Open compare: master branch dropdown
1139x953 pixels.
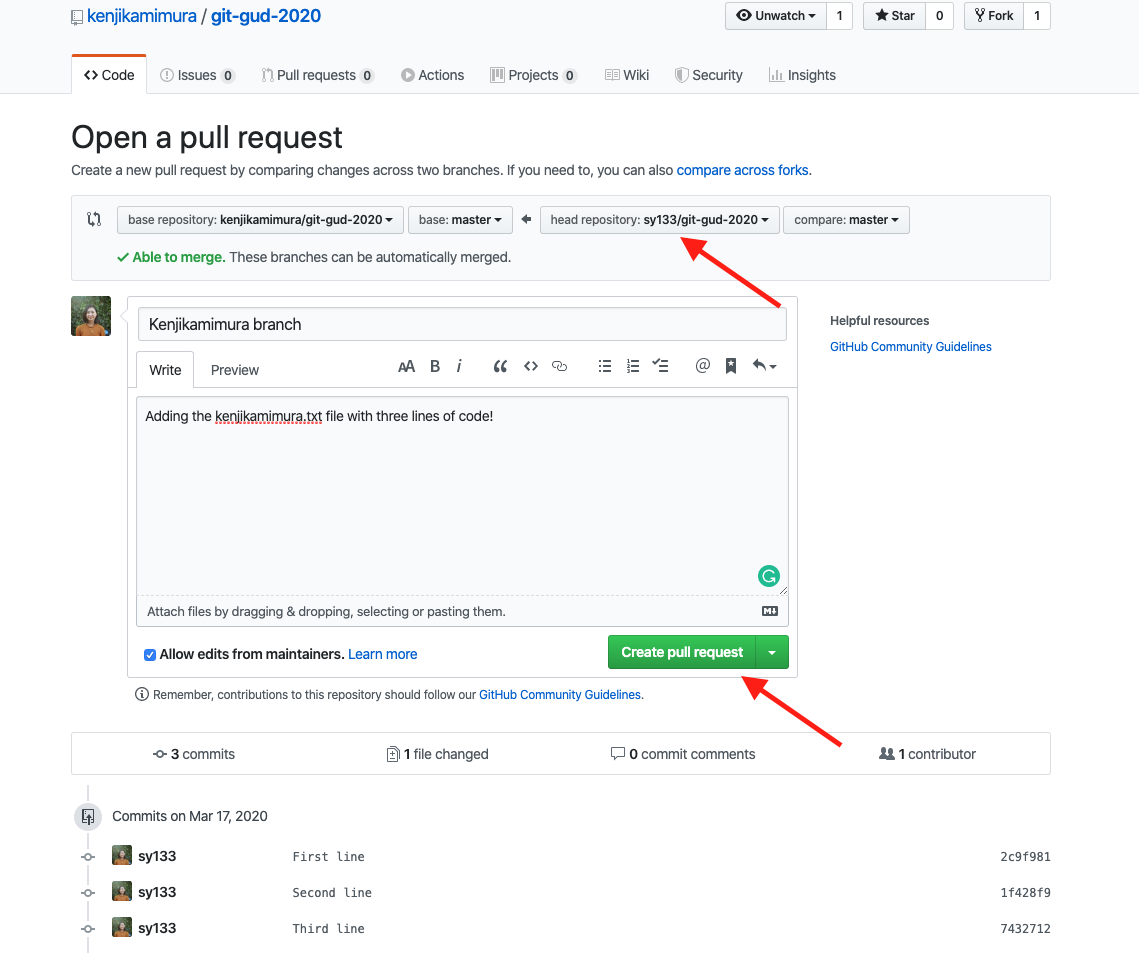point(846,219)
